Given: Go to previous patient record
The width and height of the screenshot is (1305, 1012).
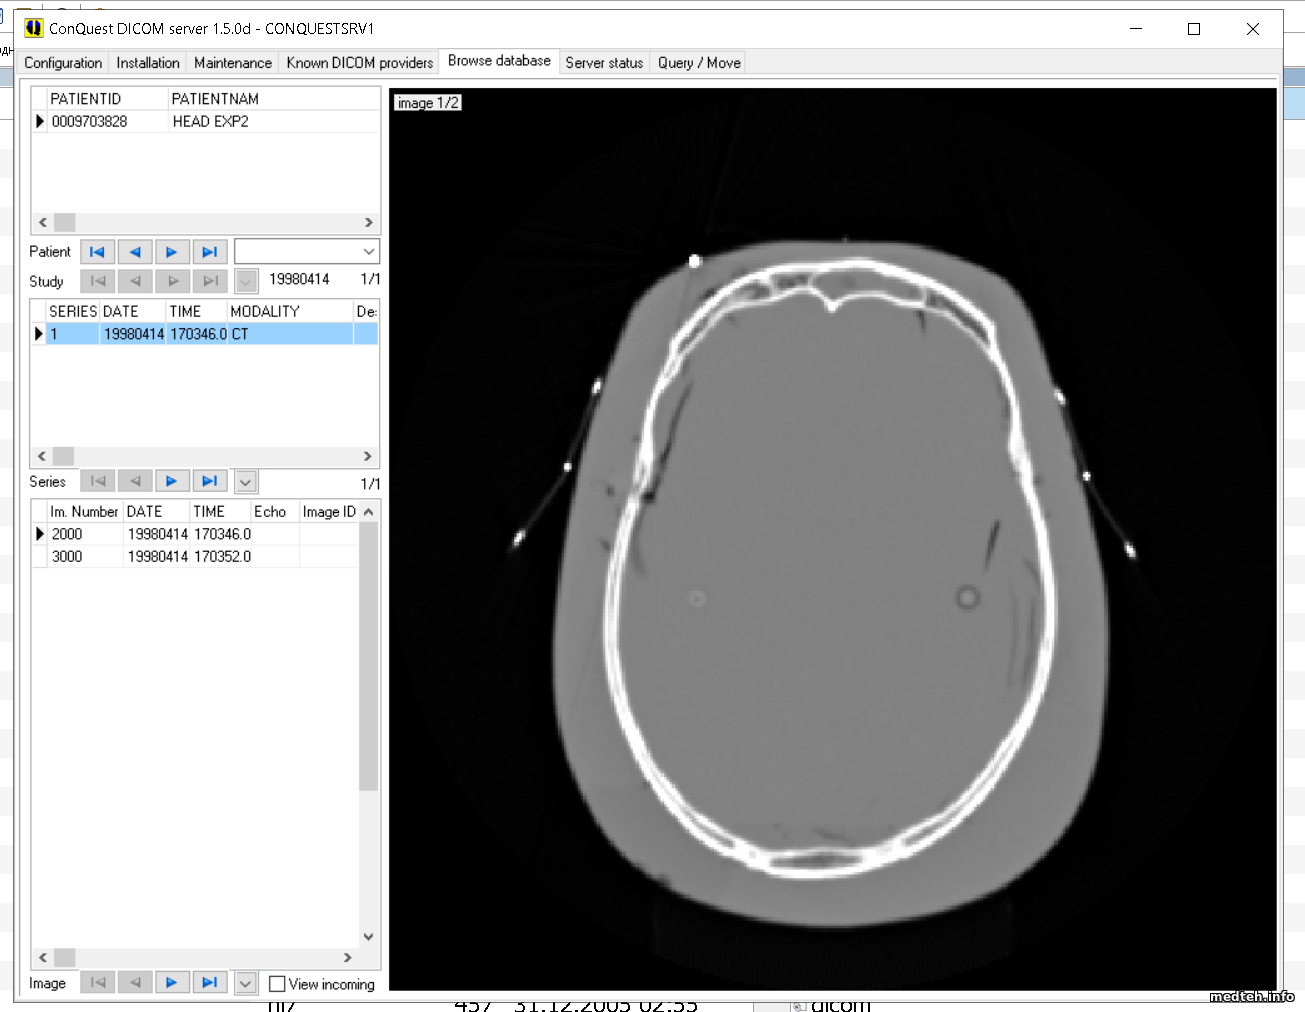Looking at the screenshot, I should [x=135, y=252].
